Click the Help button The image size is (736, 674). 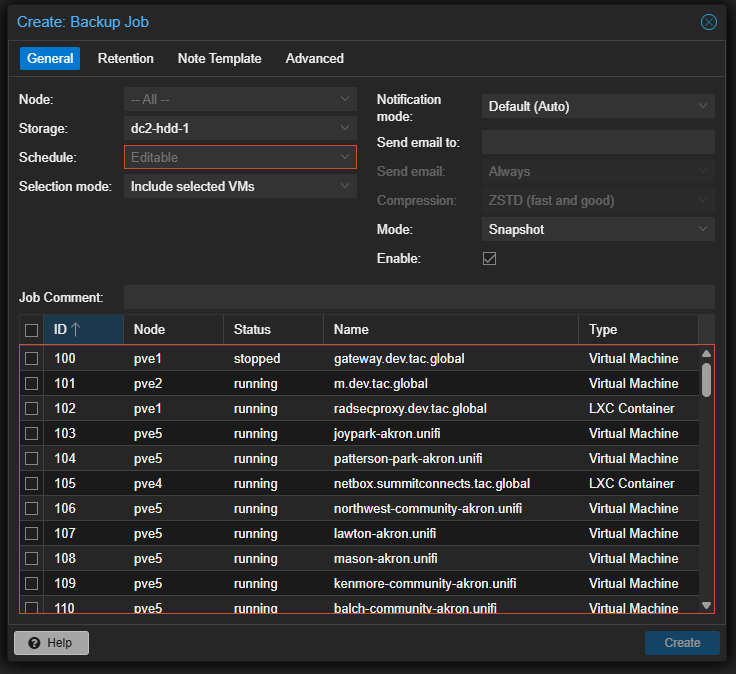tap(51, 643)
